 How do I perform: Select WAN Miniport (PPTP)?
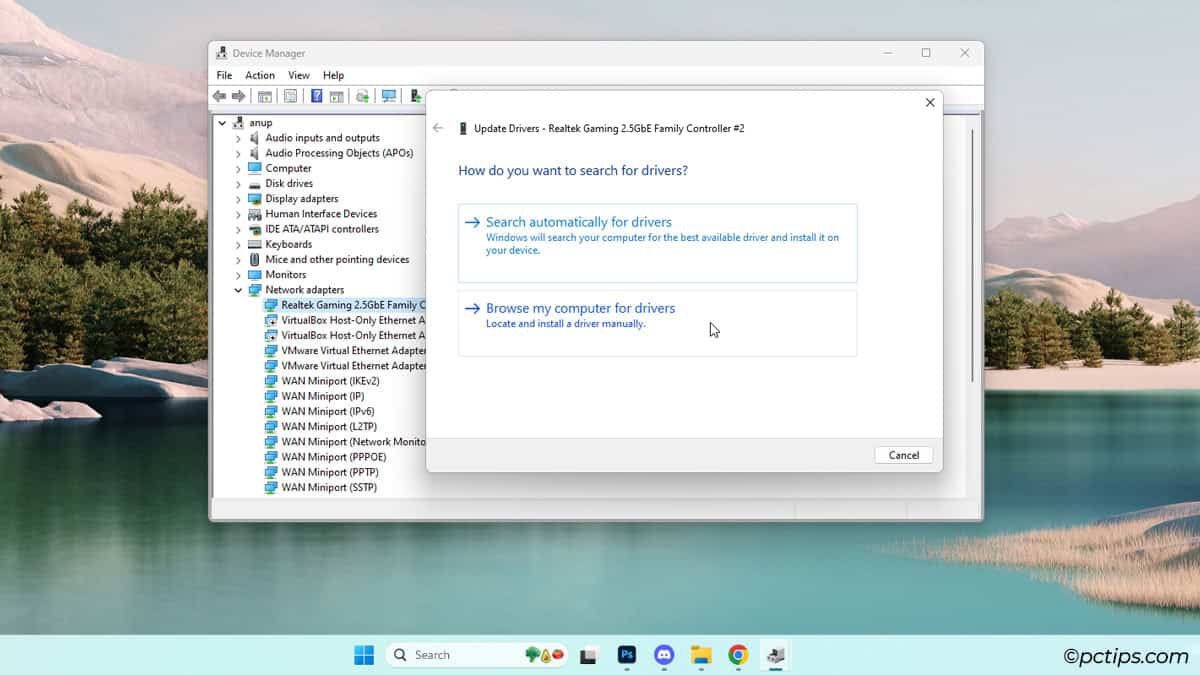point(329,472)
